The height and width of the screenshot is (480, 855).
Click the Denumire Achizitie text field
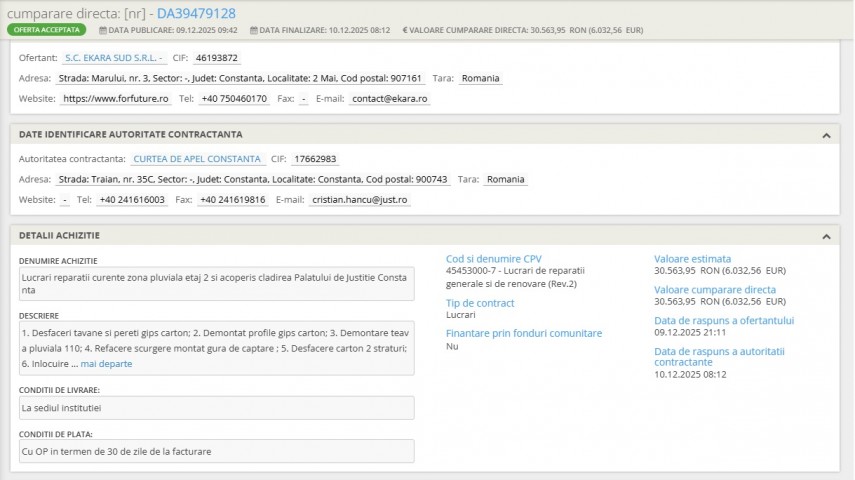216,283
